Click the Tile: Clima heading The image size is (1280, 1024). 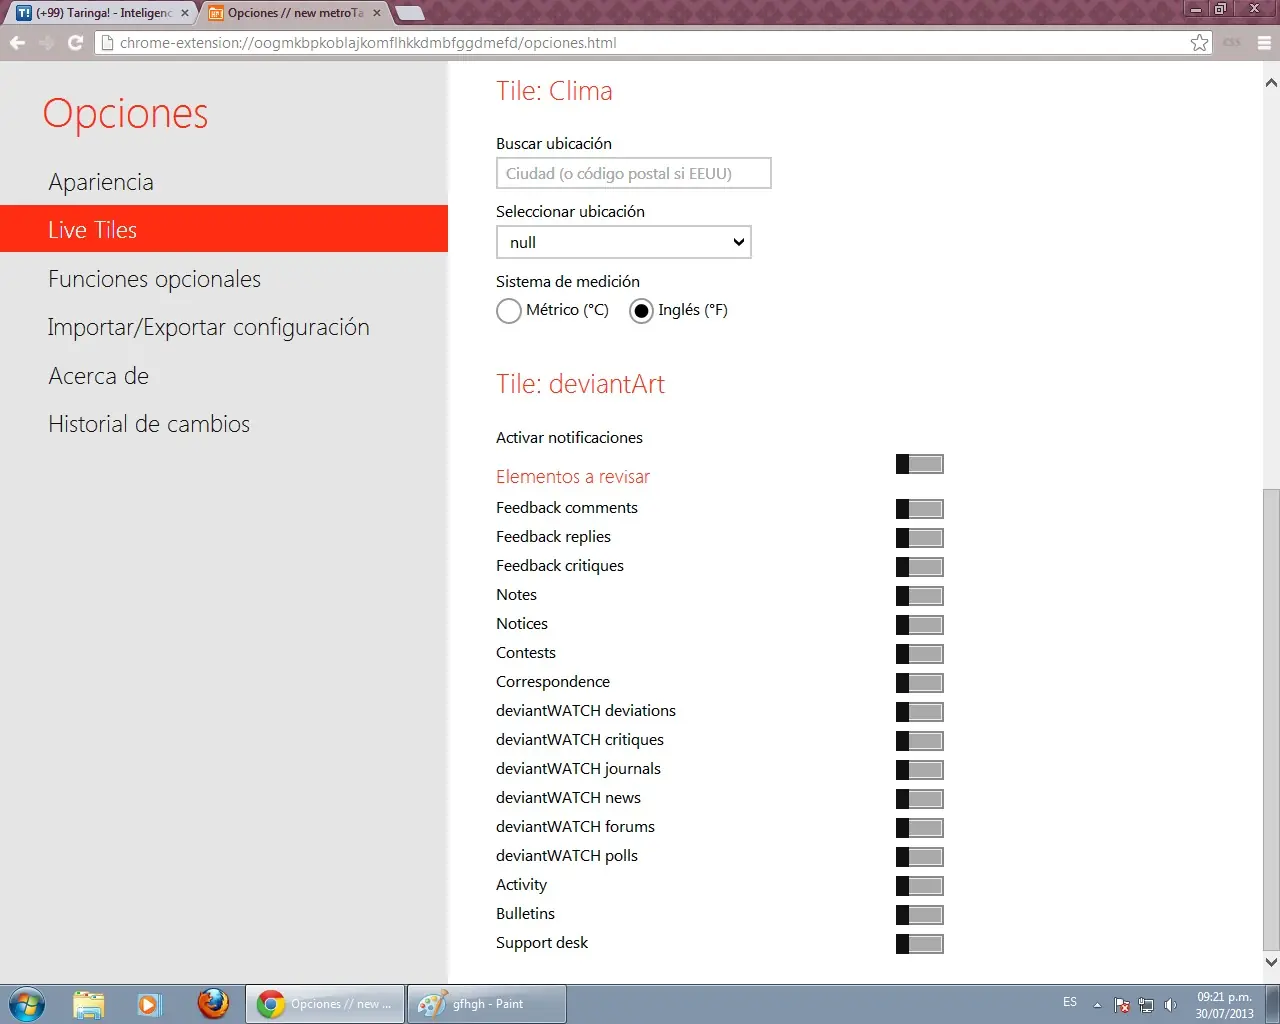[x=554, y=91]
